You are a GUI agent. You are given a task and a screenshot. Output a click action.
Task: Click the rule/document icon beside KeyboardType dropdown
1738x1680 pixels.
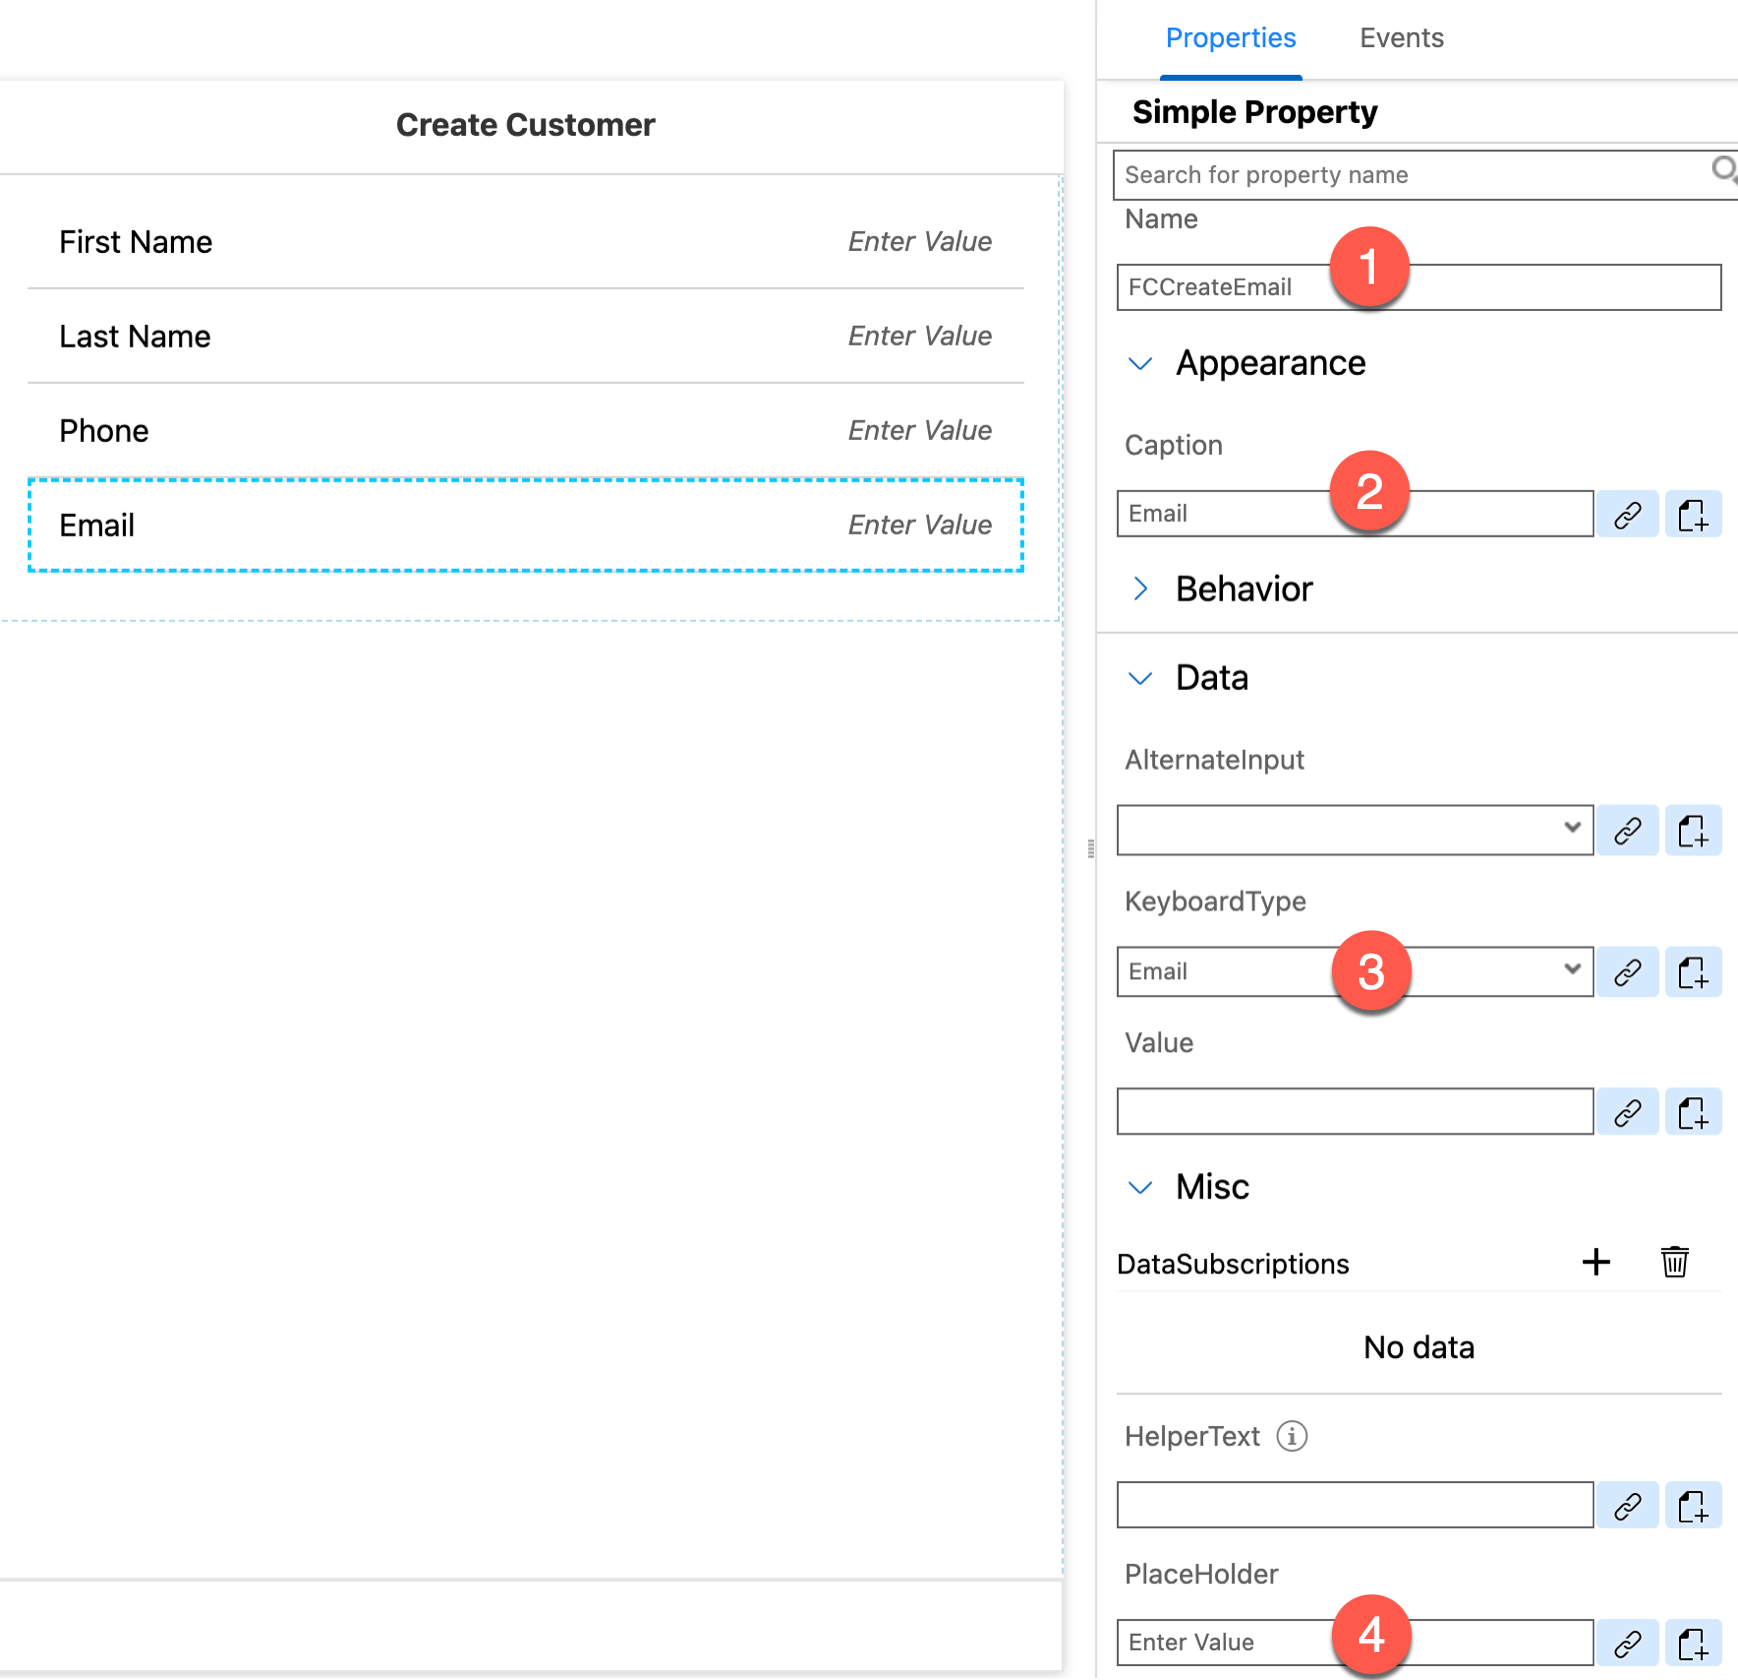click(x=1692, y=971)
